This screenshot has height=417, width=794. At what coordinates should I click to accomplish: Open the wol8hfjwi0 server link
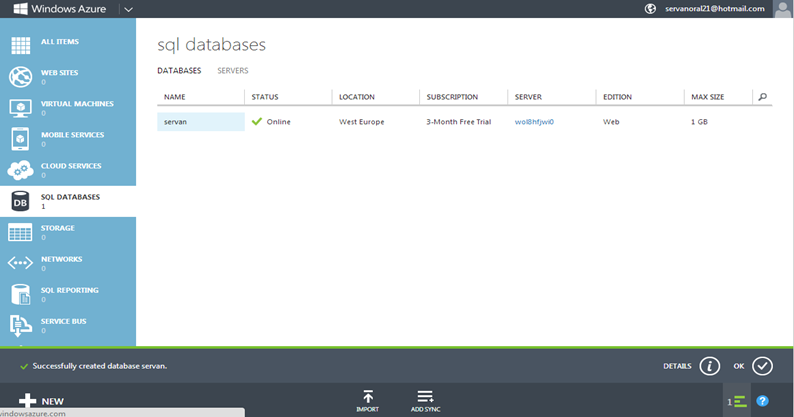[534, 122]
